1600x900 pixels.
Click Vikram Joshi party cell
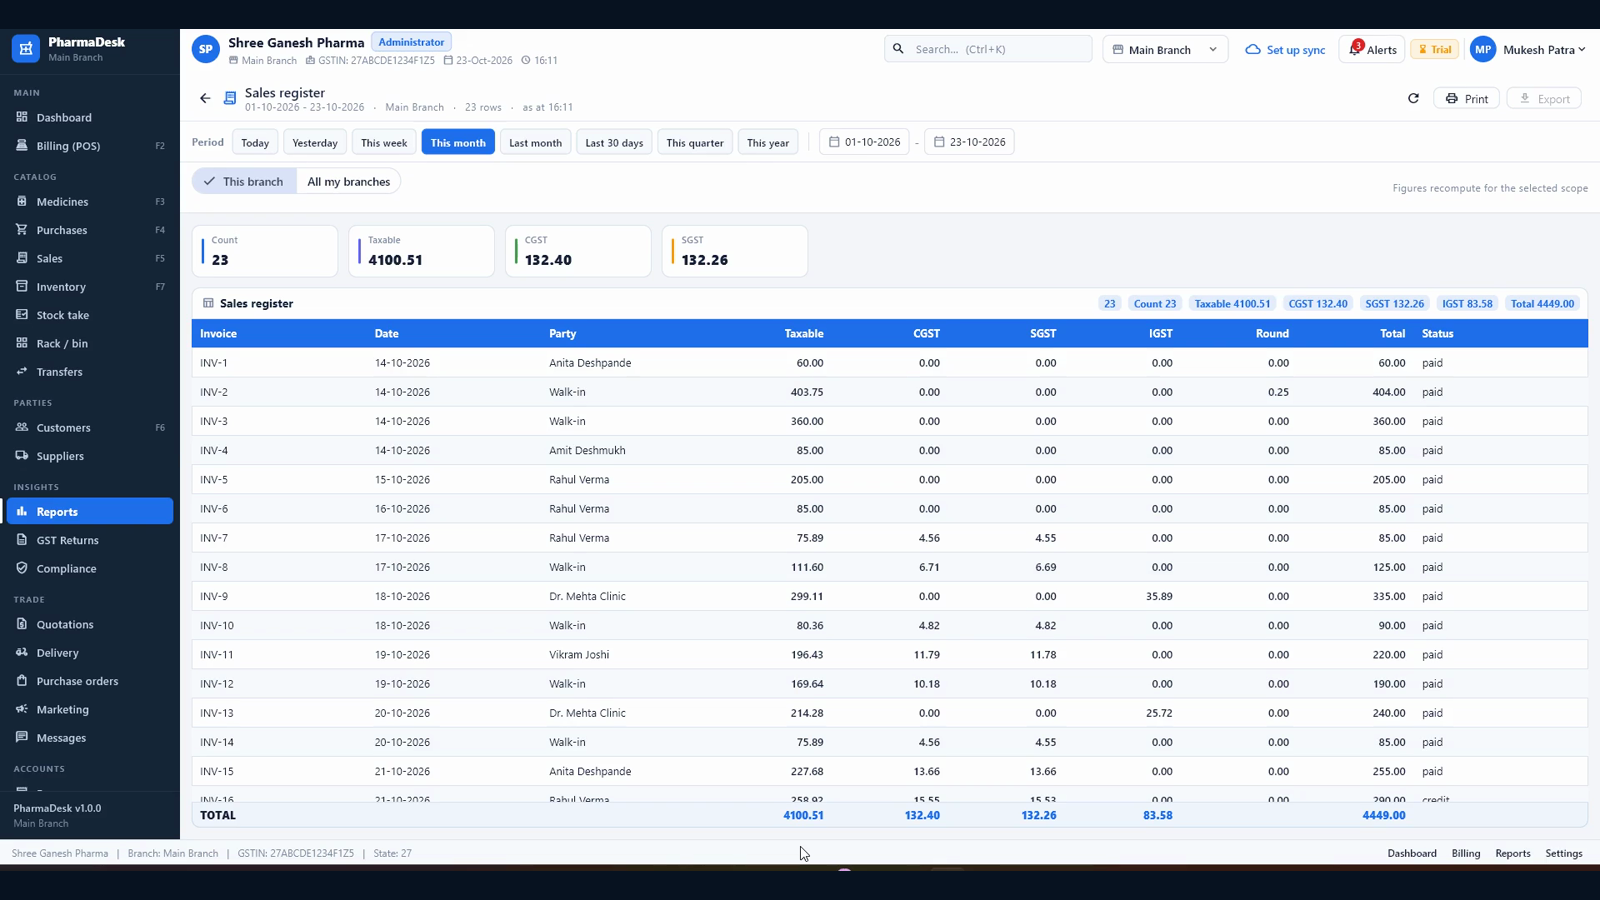(x=579, y=655)
